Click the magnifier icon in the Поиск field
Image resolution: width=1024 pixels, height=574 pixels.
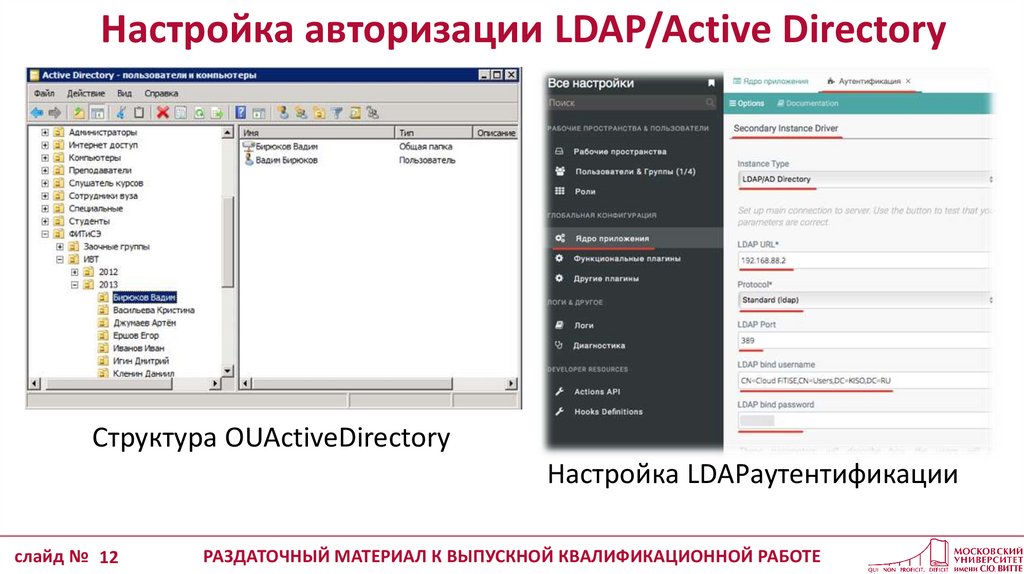point(710,103)
